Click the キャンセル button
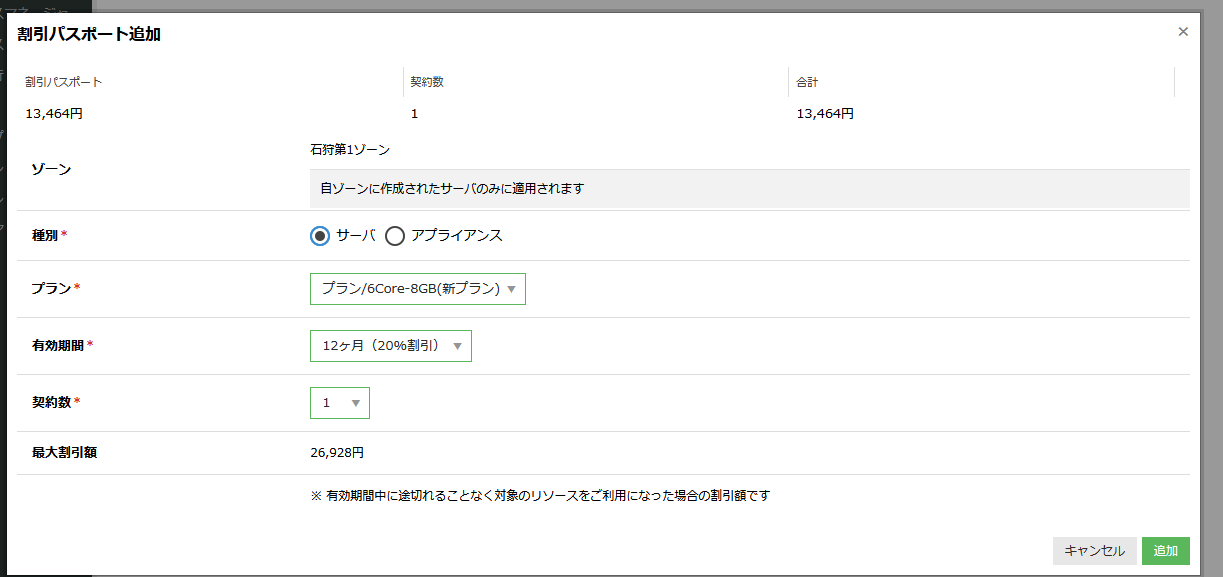 coord(1094,551)
